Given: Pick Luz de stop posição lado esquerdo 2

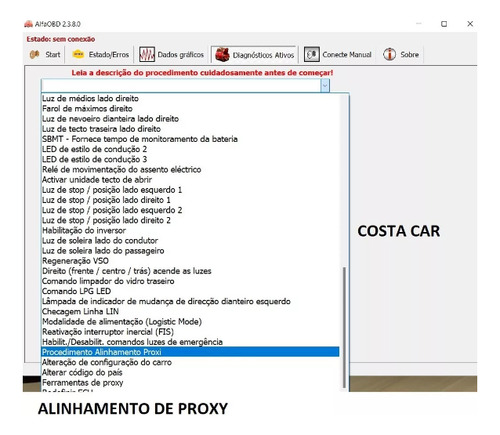Looking at the screenshot, I should [x=190, y=210].
